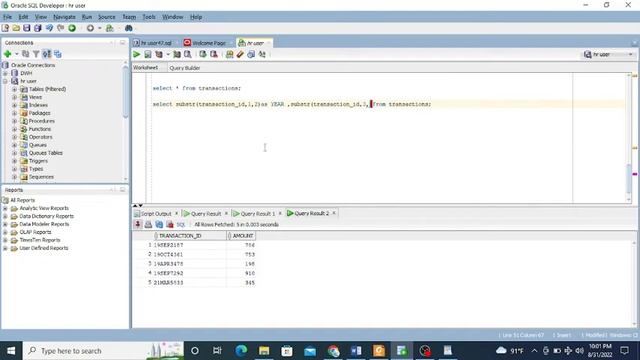The image size is (640, 360).
Task: Open Word from the taskbar
Action: [x=356, y=351]
